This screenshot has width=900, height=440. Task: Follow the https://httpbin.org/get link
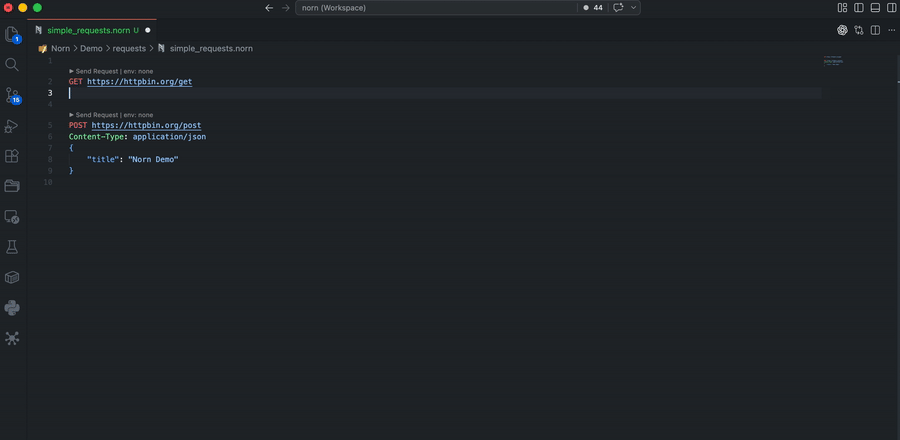pyautogui.click(x=139, y=82)
